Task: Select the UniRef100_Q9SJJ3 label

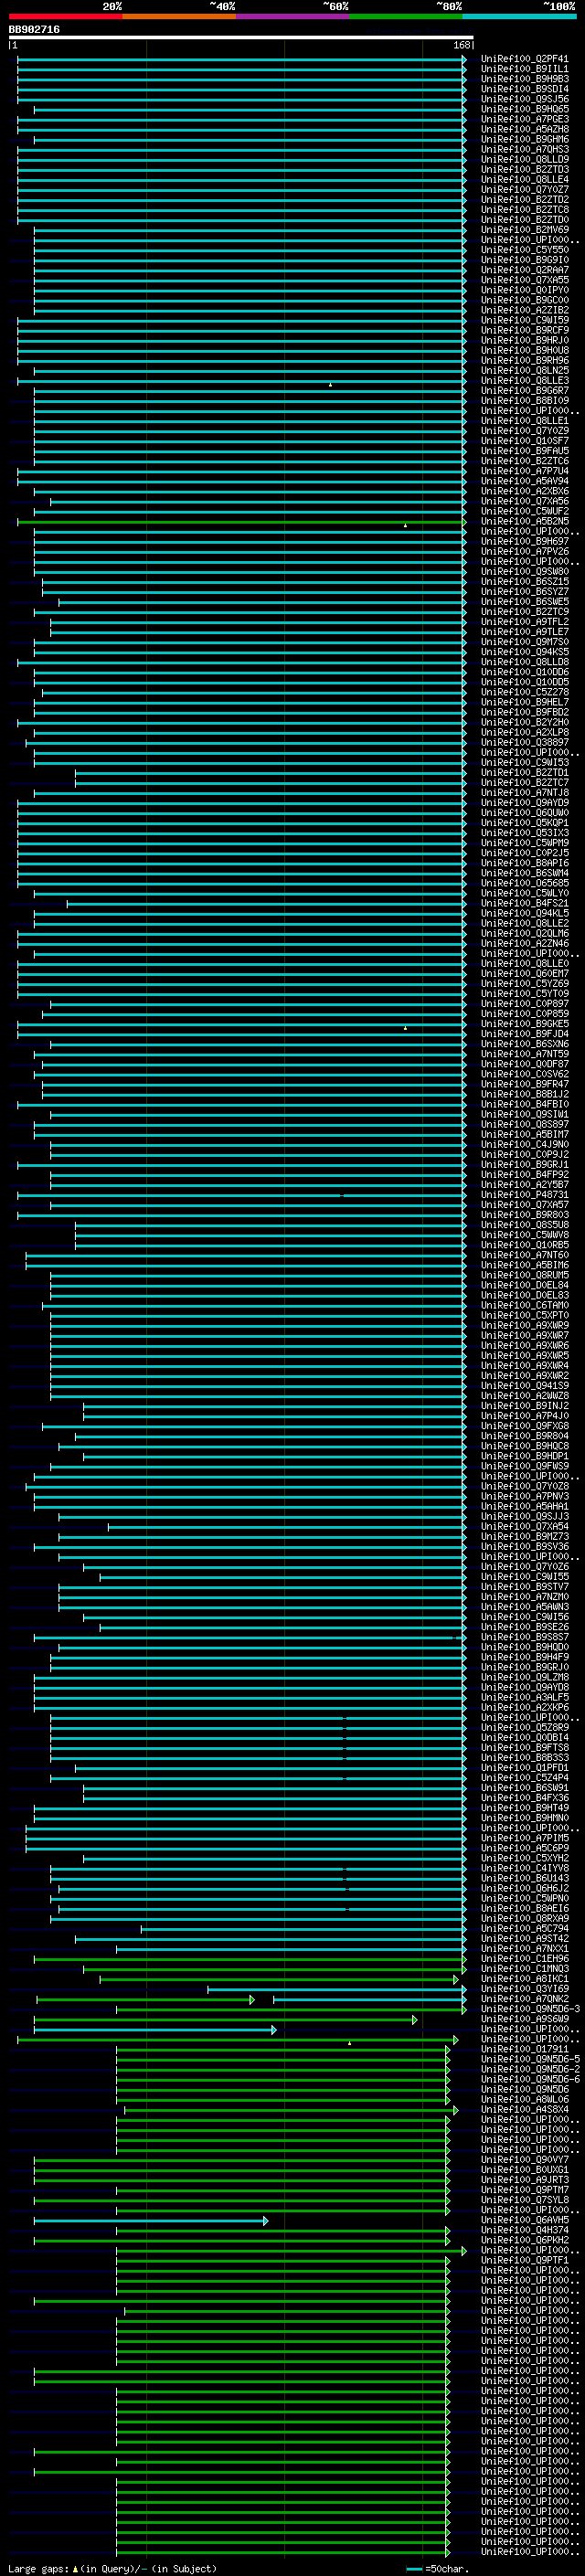Action: pos(525,1517)
